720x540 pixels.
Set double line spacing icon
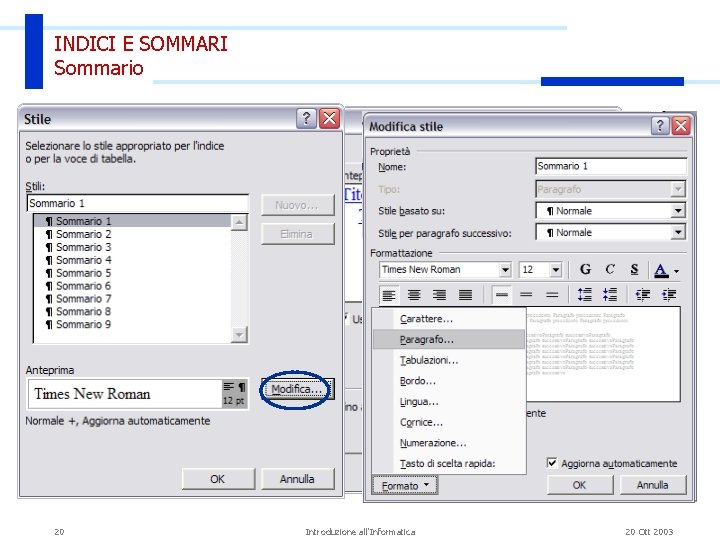coord(551,295)
